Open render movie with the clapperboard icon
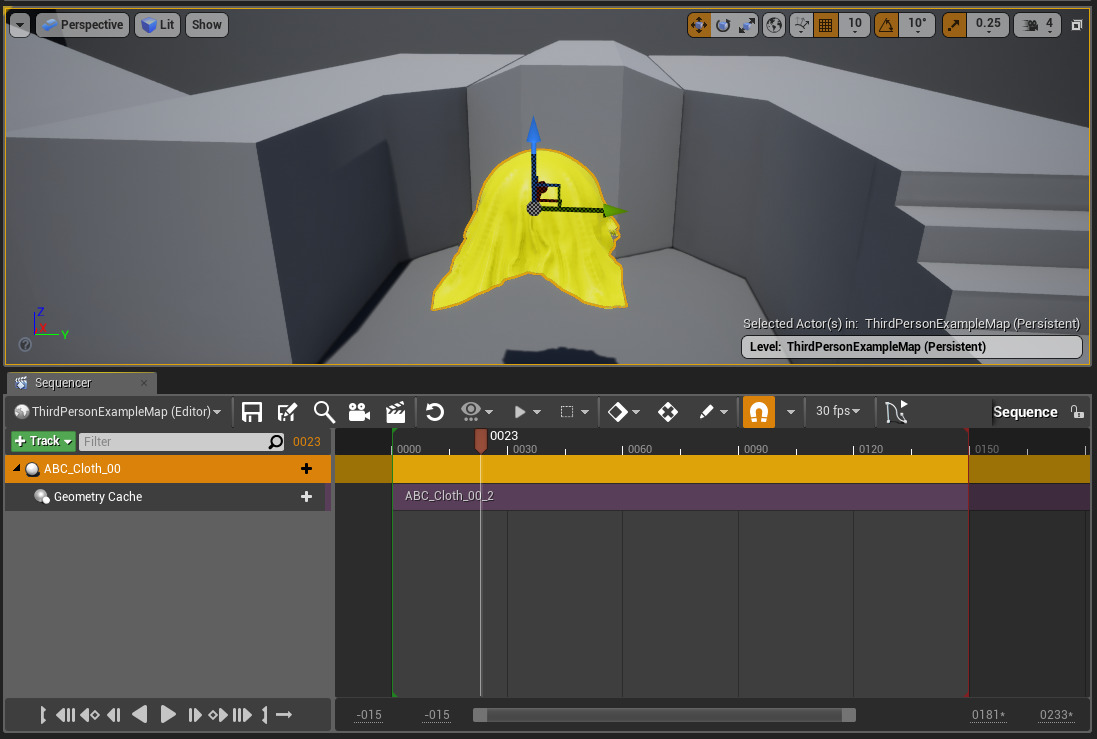The width and height of the screenshot is (1097, 739). (395, 412)
